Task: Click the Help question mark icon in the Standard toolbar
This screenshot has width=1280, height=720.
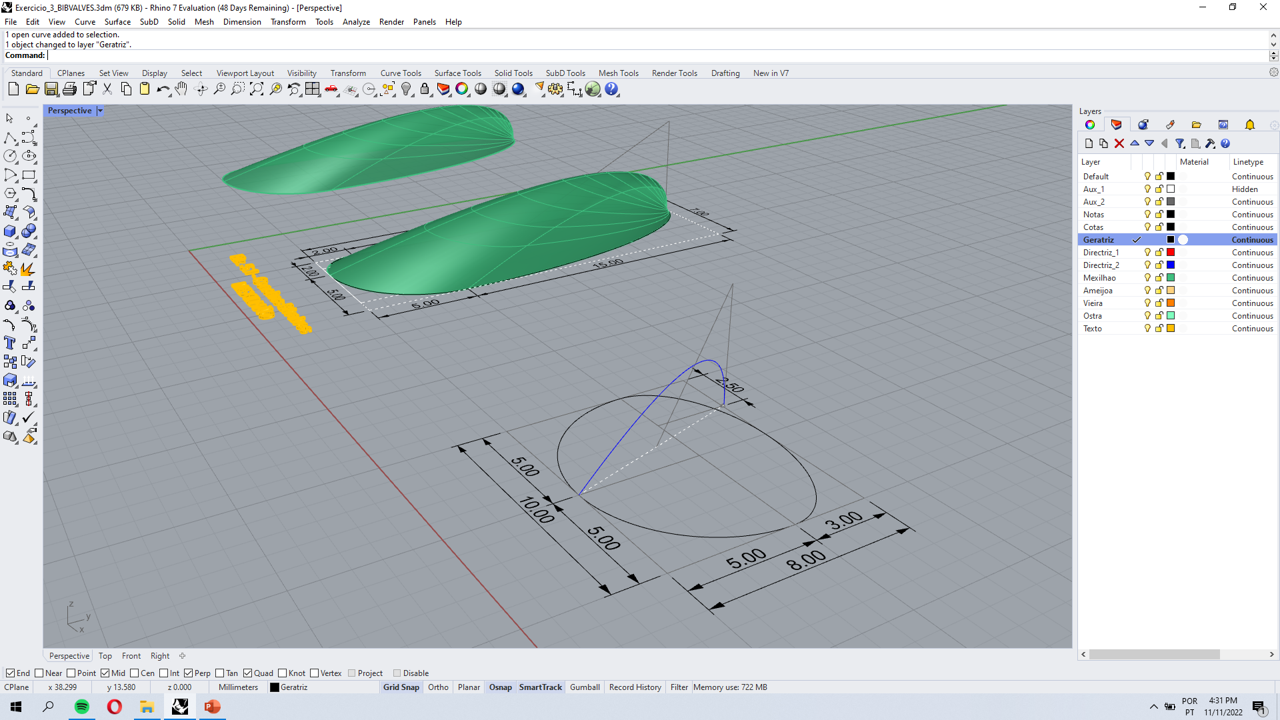Action: pos(612,90)
